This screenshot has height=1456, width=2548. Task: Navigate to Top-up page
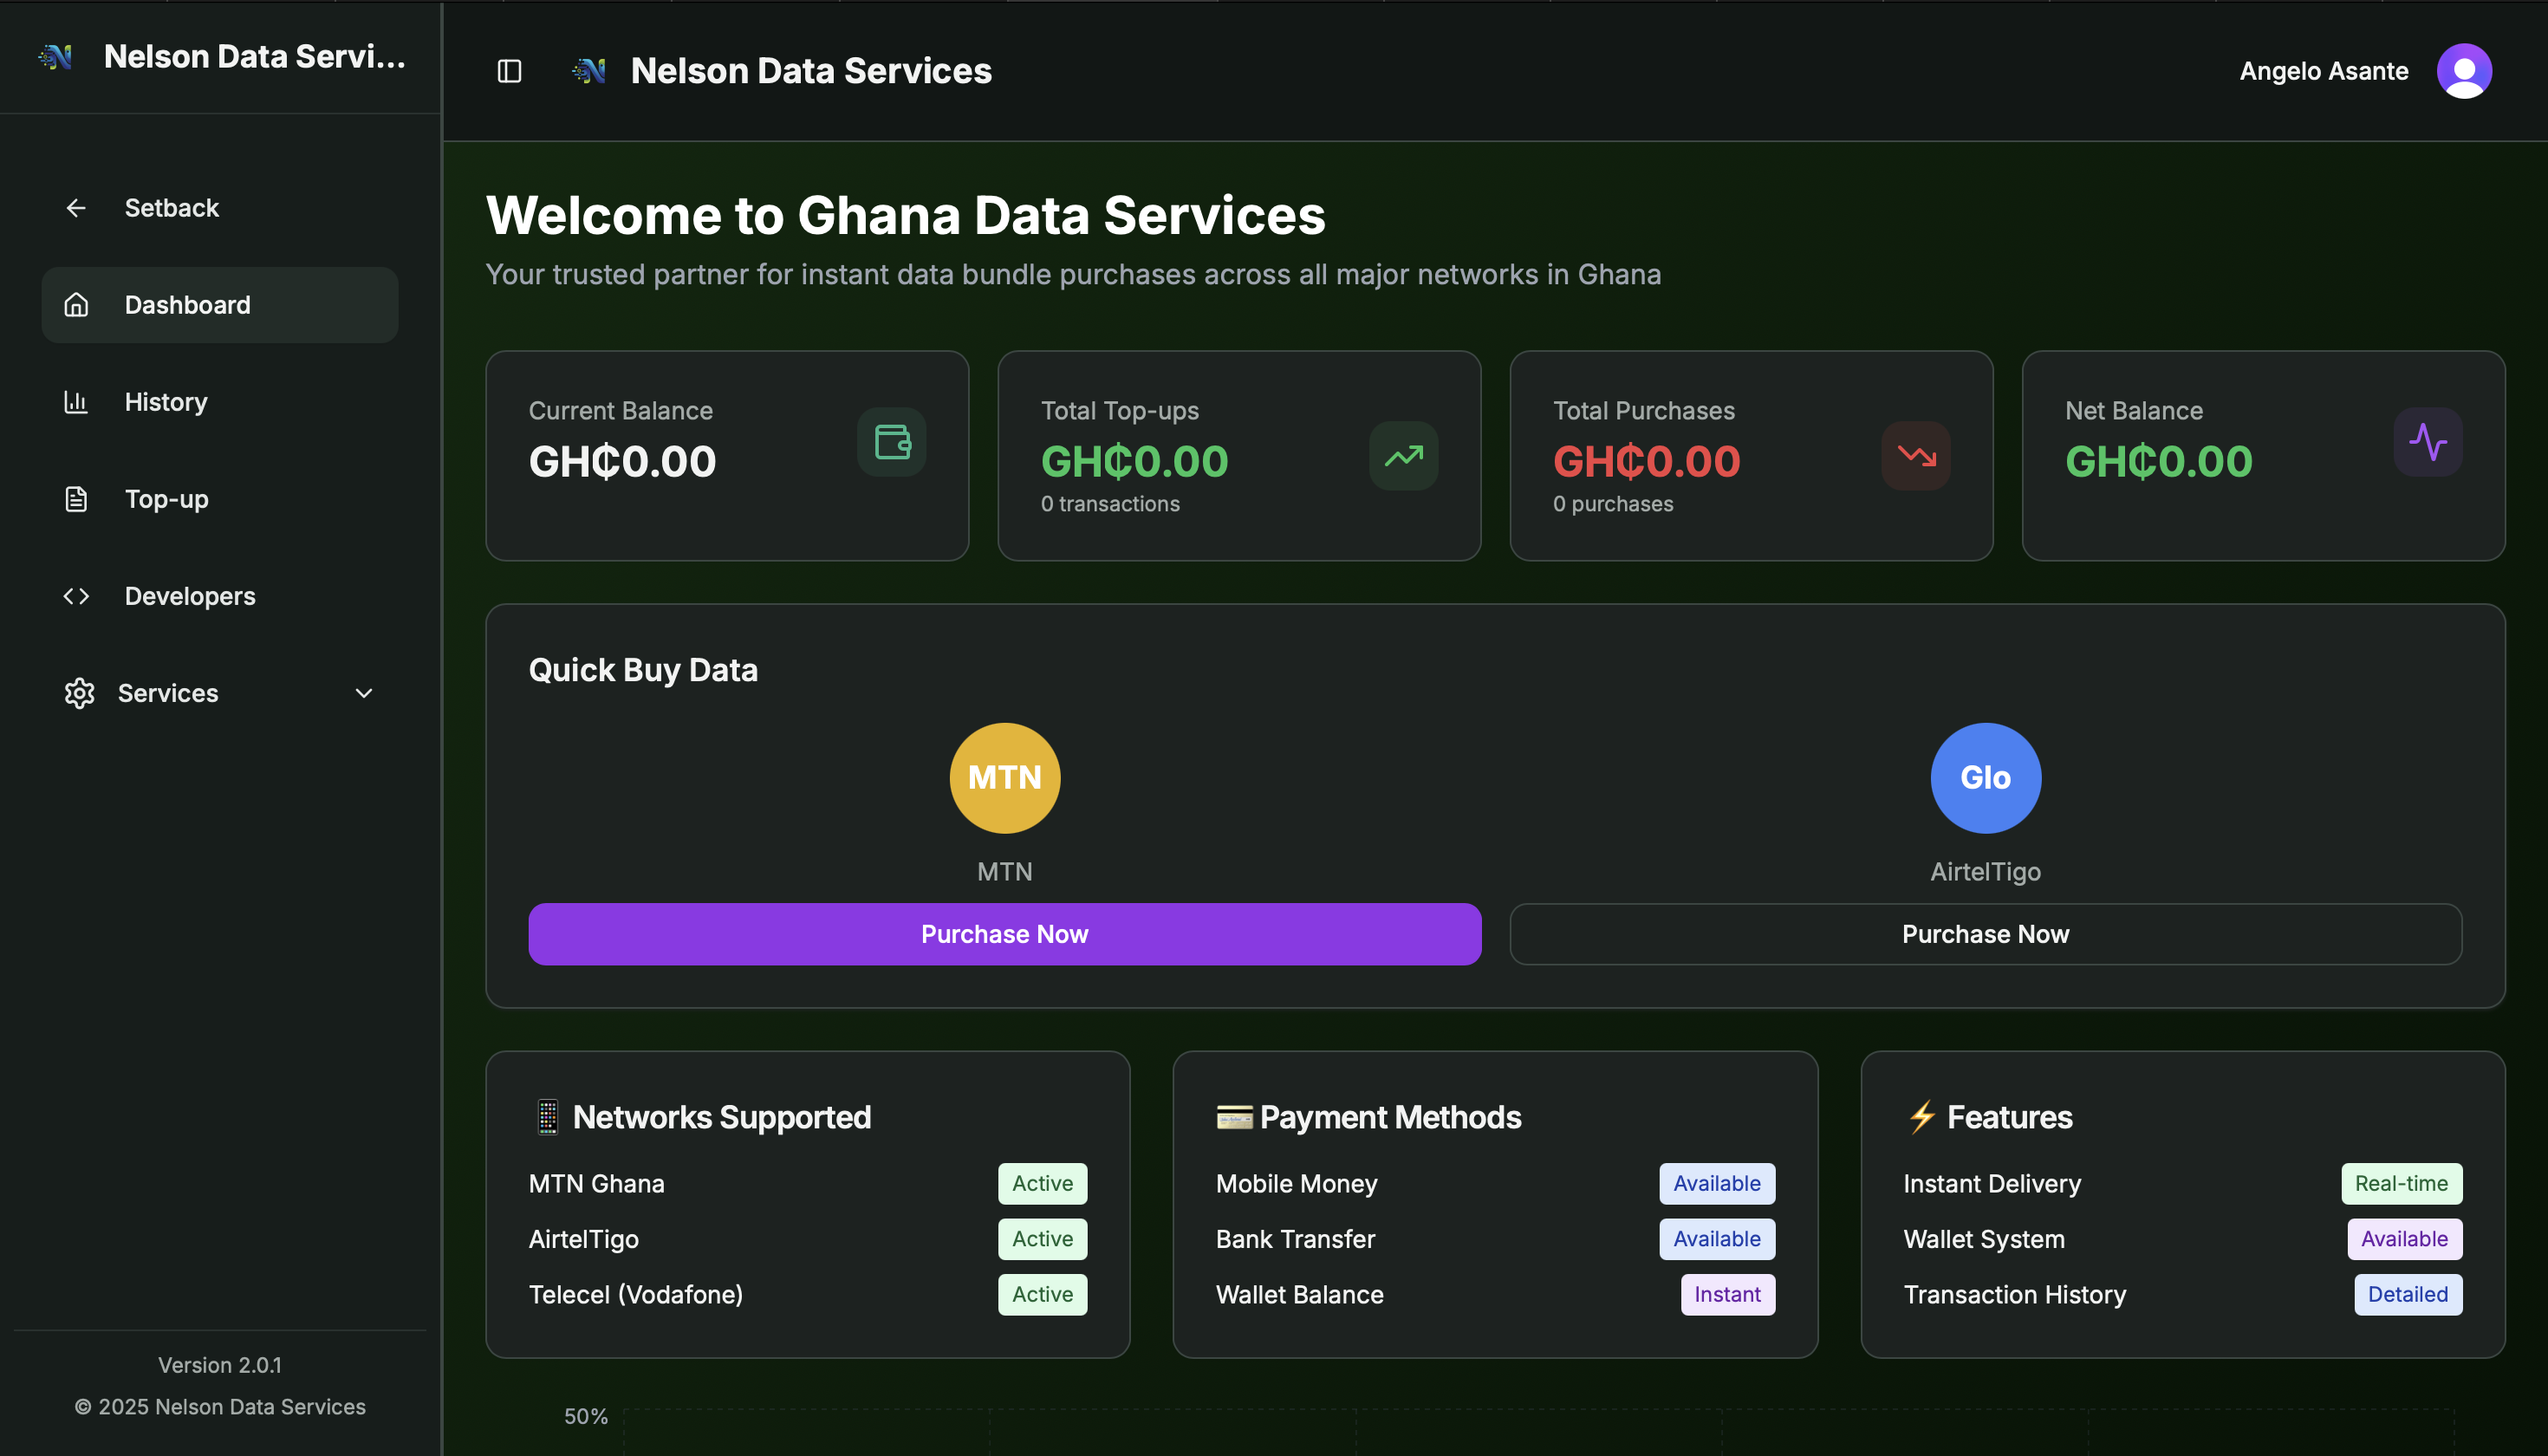coord(166,499)
